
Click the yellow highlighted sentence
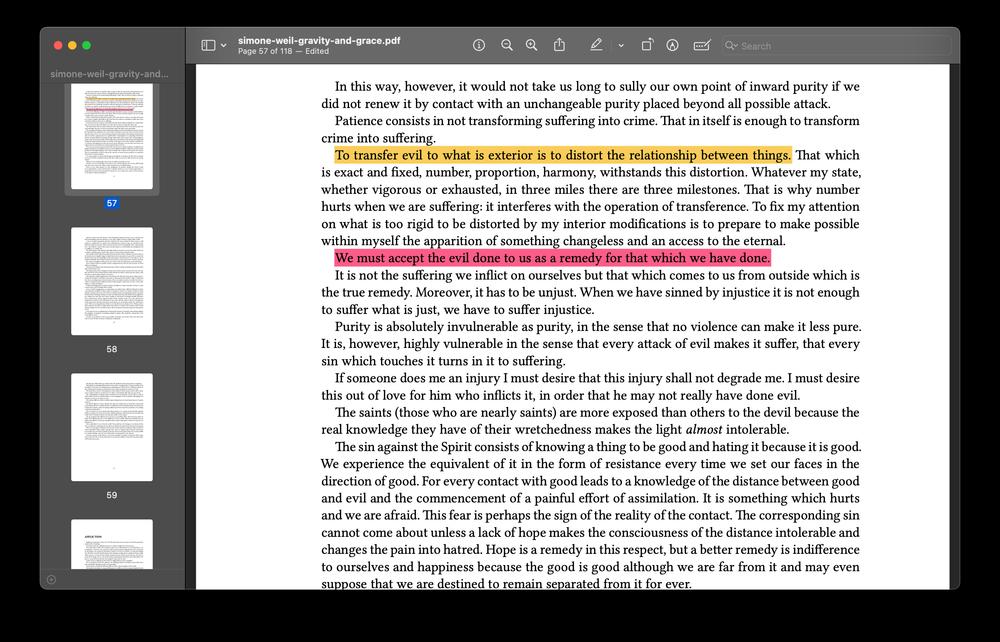[x=562, y=155]
